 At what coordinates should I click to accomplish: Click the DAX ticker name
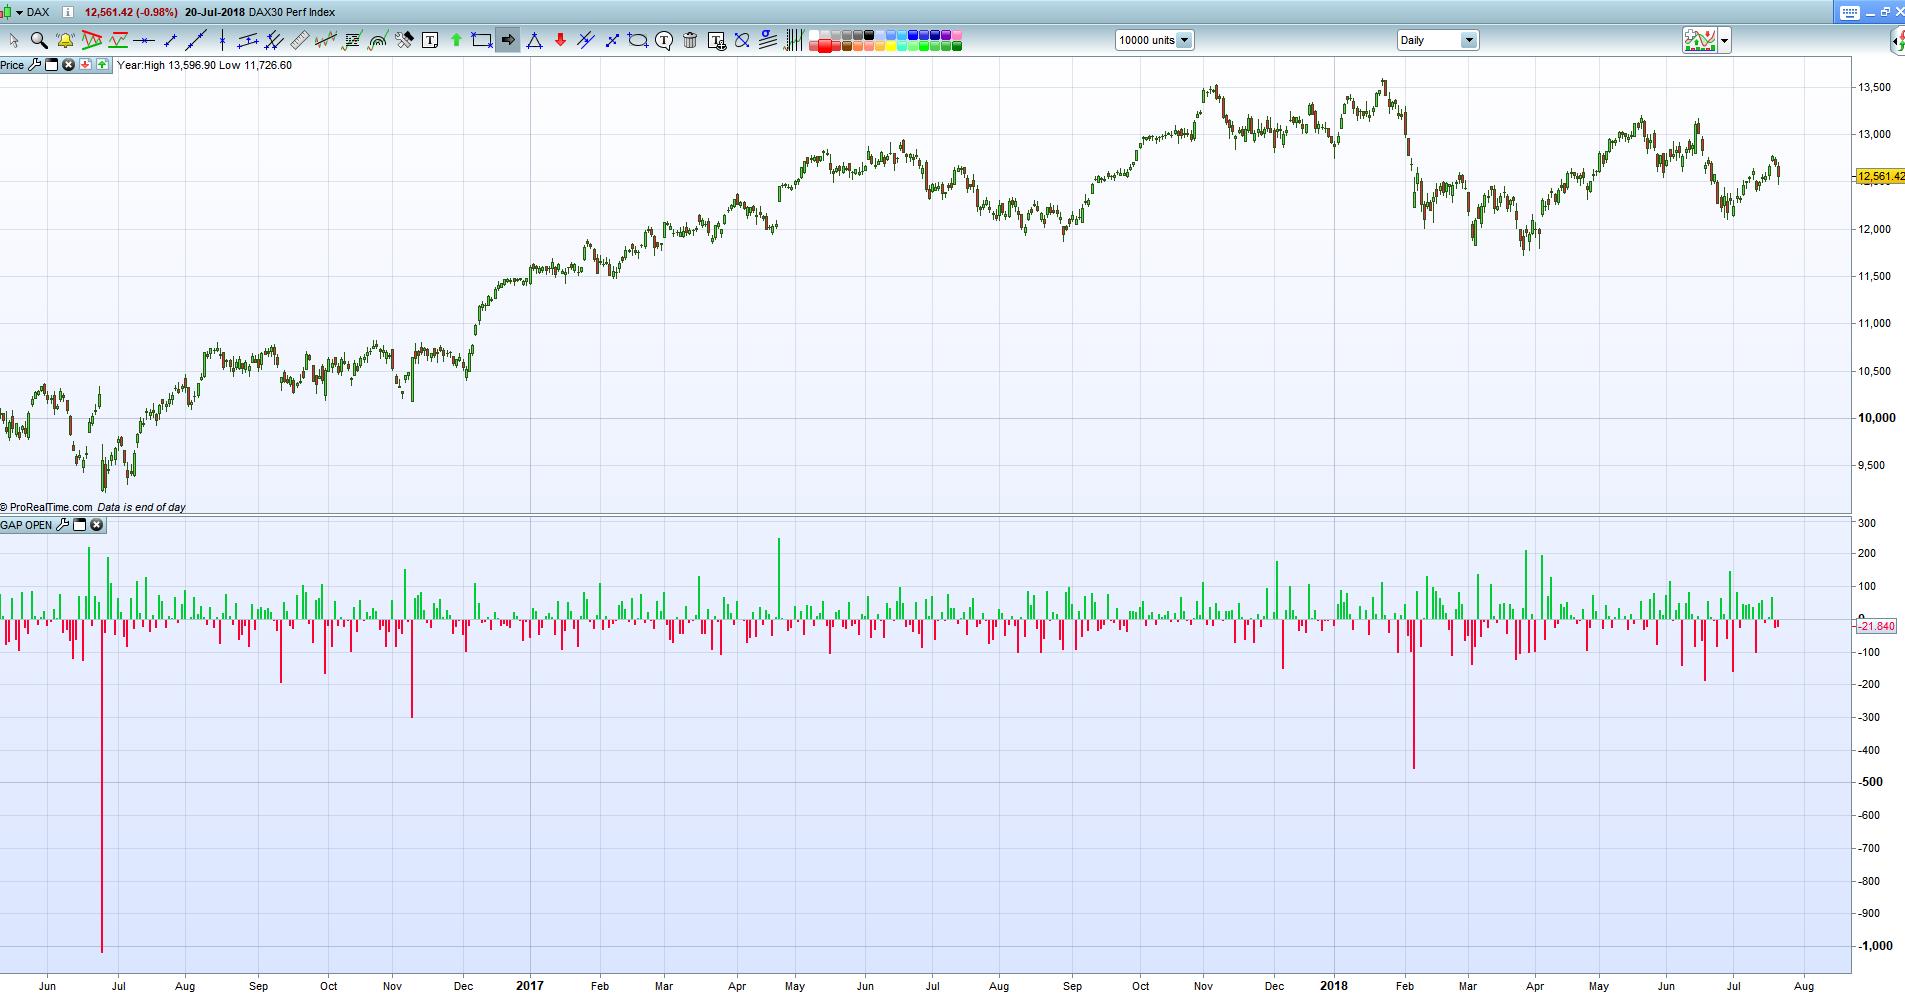tap(38, 12)
